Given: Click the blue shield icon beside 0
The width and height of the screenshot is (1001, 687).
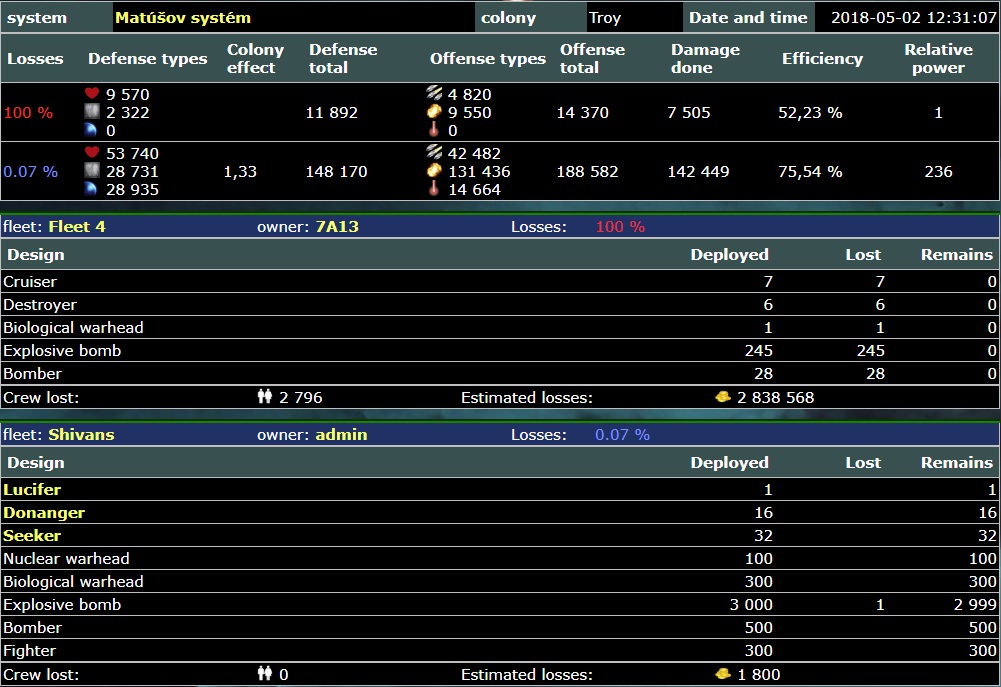Looking at the screenshot, I should [x=92, y=130].
